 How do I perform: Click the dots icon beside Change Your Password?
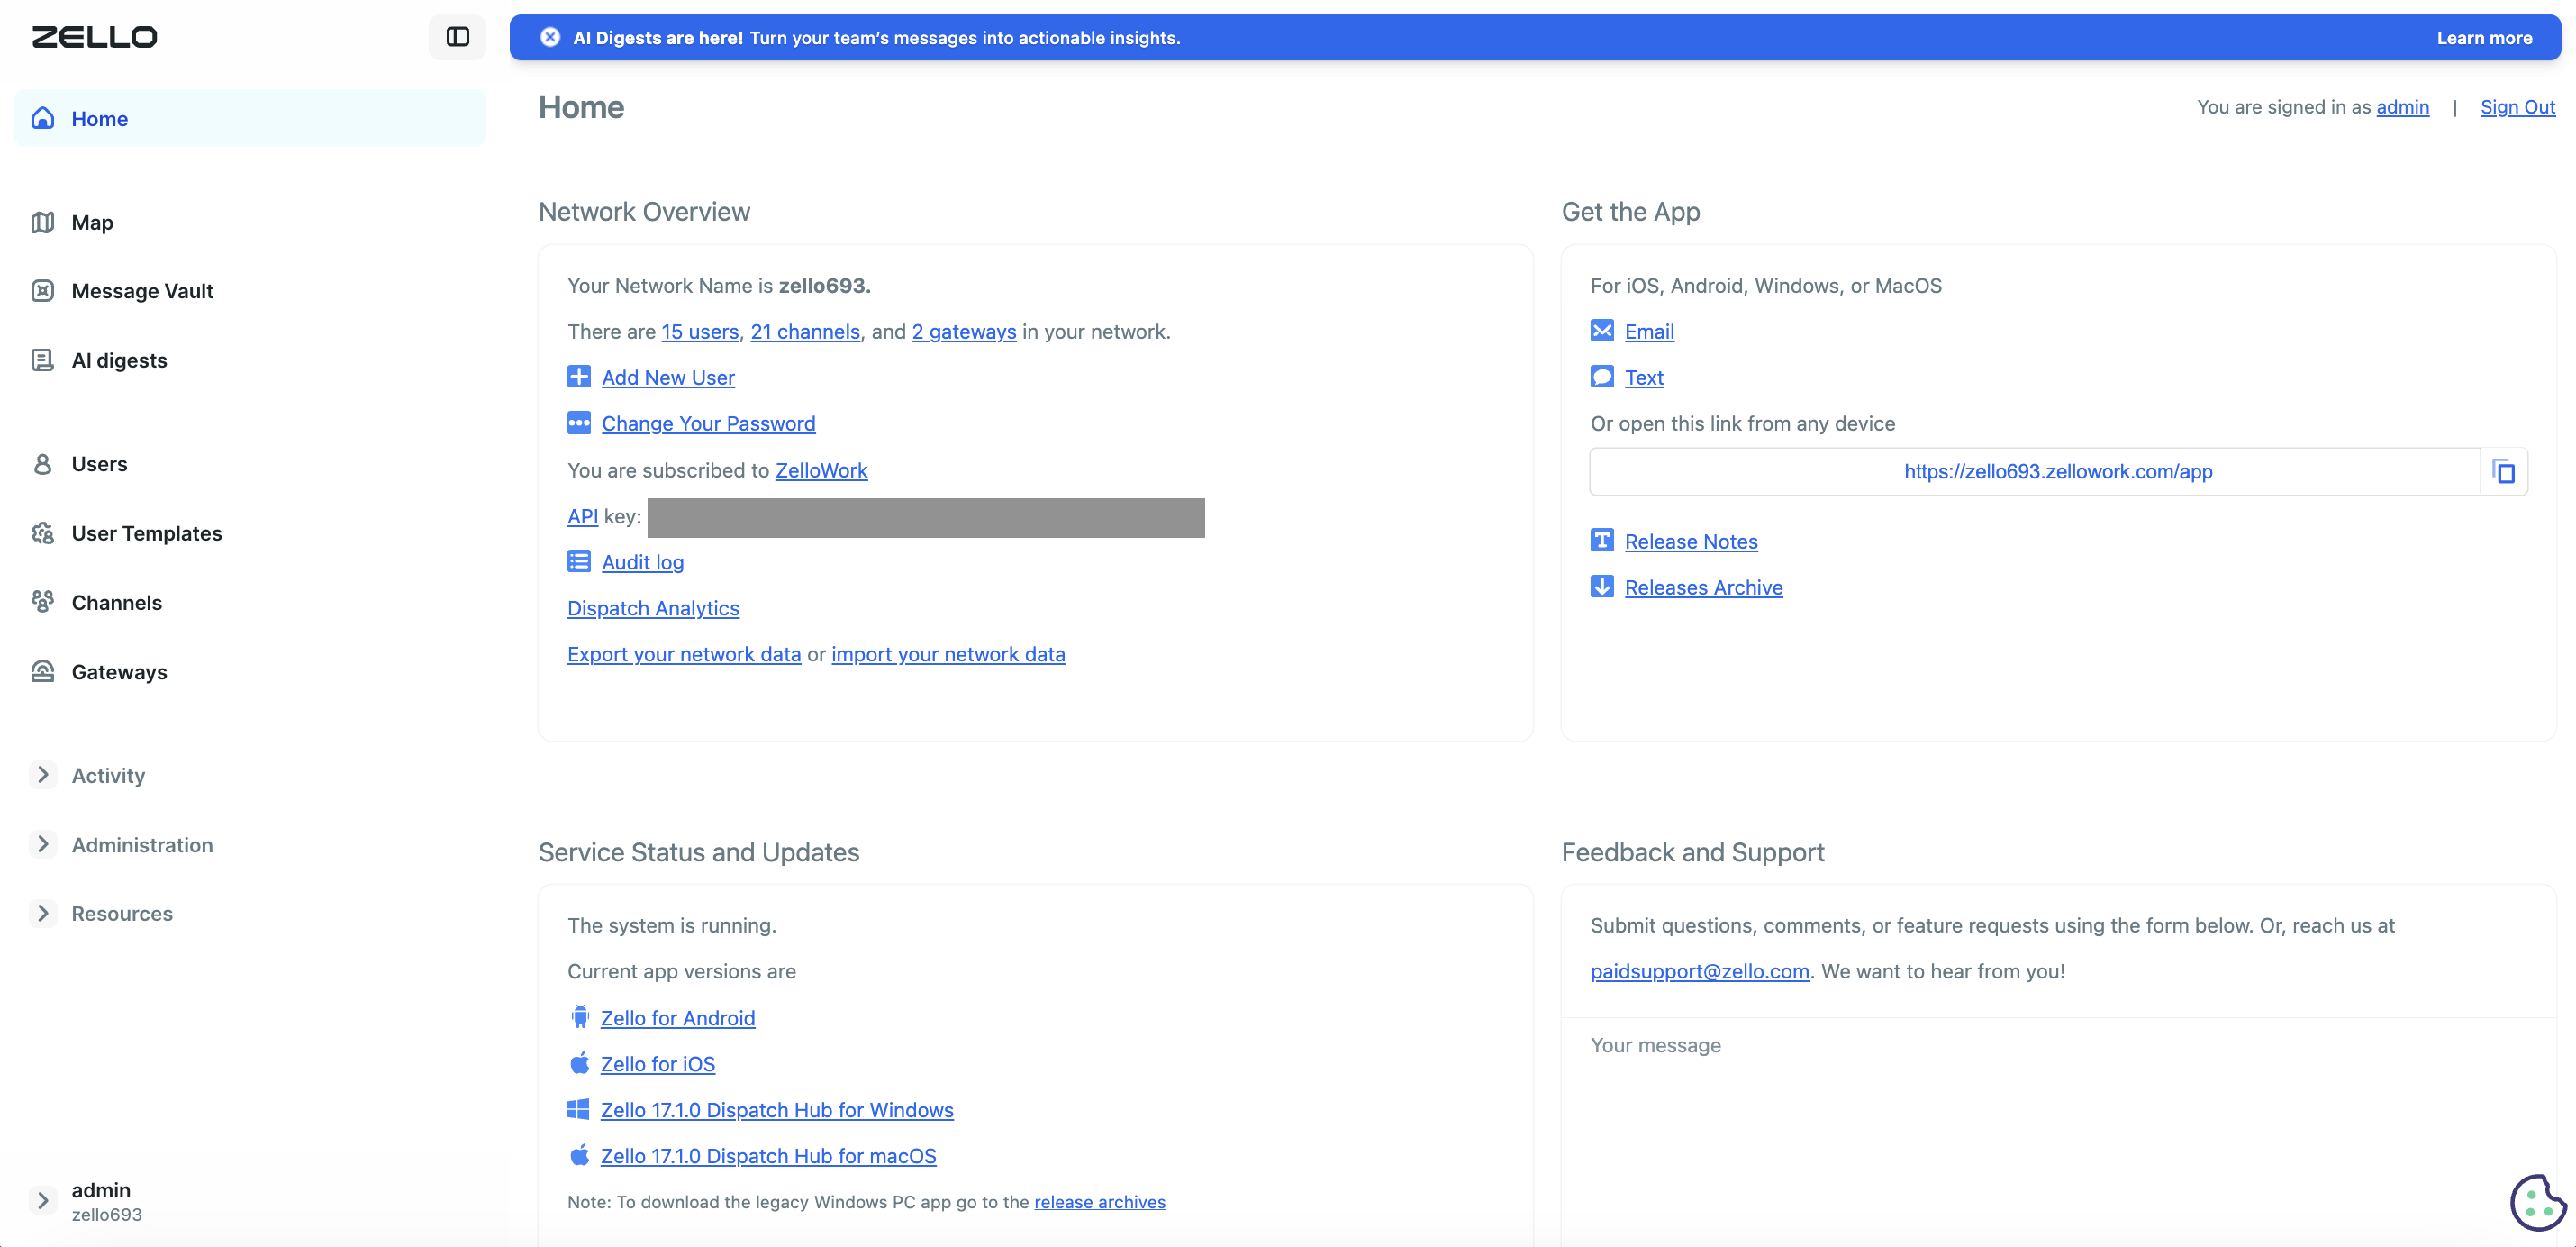(579, 423)
